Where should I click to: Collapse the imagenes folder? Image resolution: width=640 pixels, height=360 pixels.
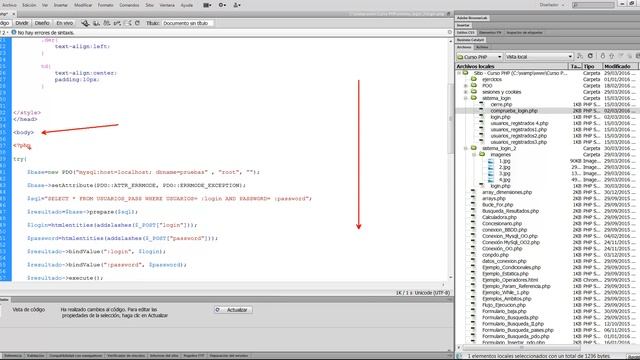(474, 155)
